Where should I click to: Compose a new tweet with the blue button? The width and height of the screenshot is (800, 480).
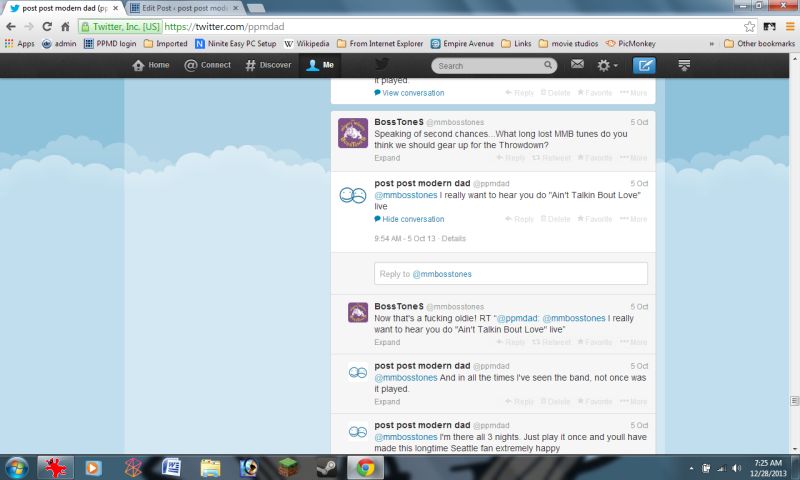[x=644, y=65]
